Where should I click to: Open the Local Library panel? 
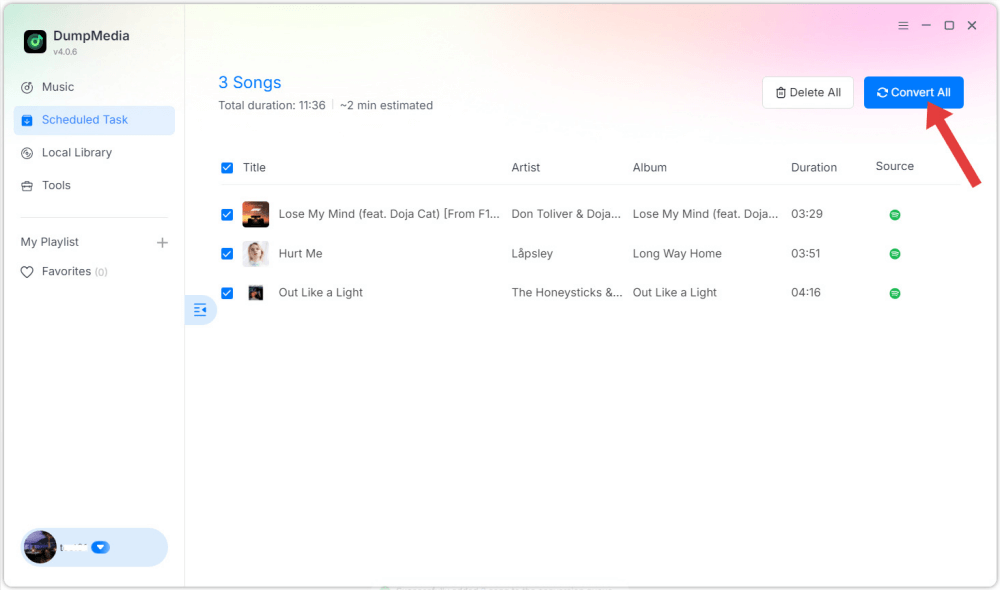75,152
